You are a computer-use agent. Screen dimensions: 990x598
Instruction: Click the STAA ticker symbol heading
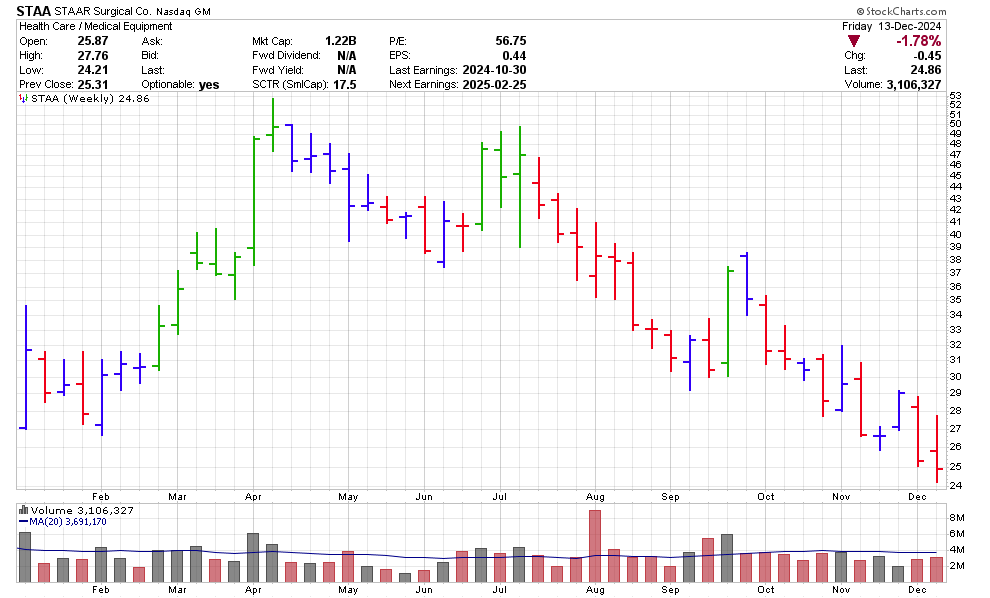pos(33,11)
